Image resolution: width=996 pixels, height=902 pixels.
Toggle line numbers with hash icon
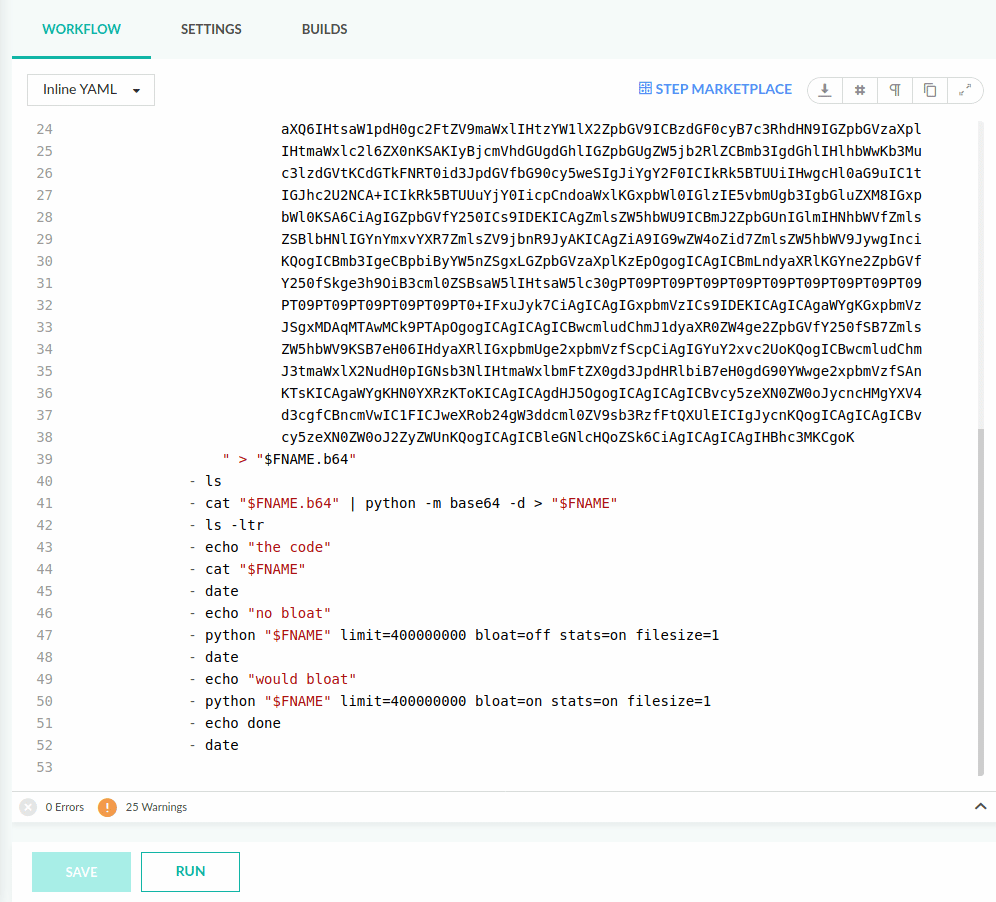coord(860,90)
